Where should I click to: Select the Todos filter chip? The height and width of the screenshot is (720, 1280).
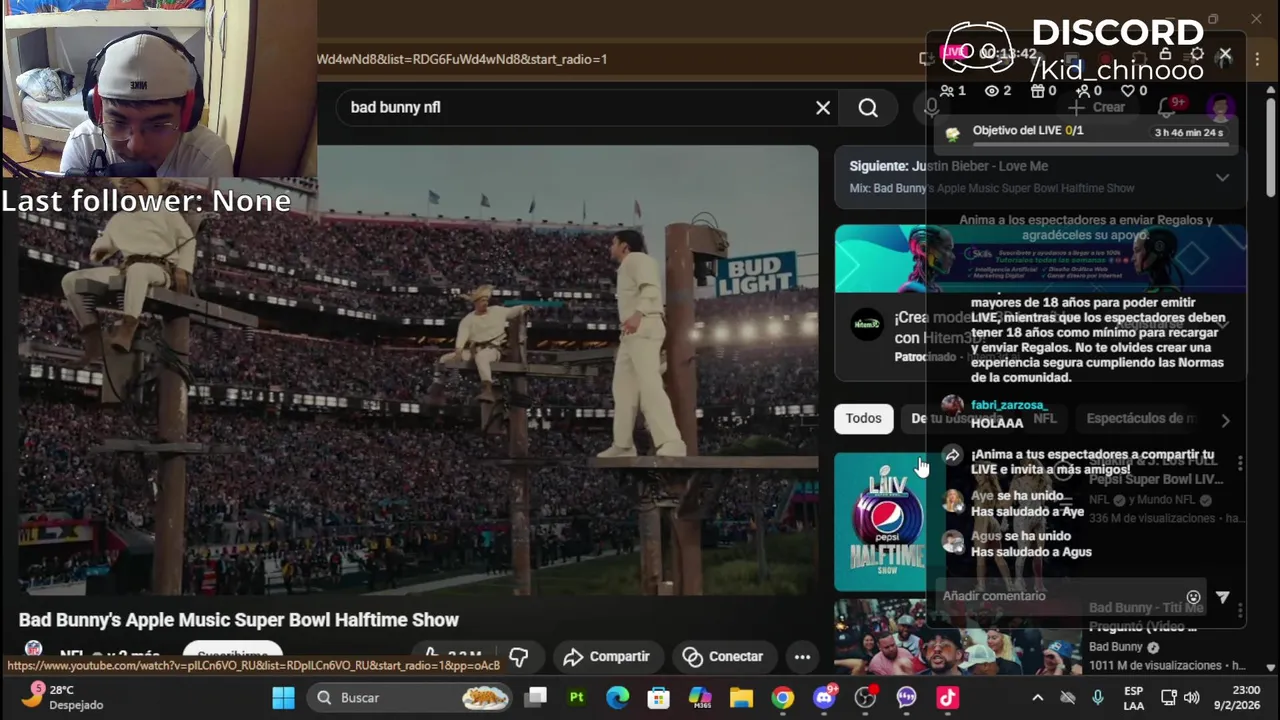(x=864, y=418)
